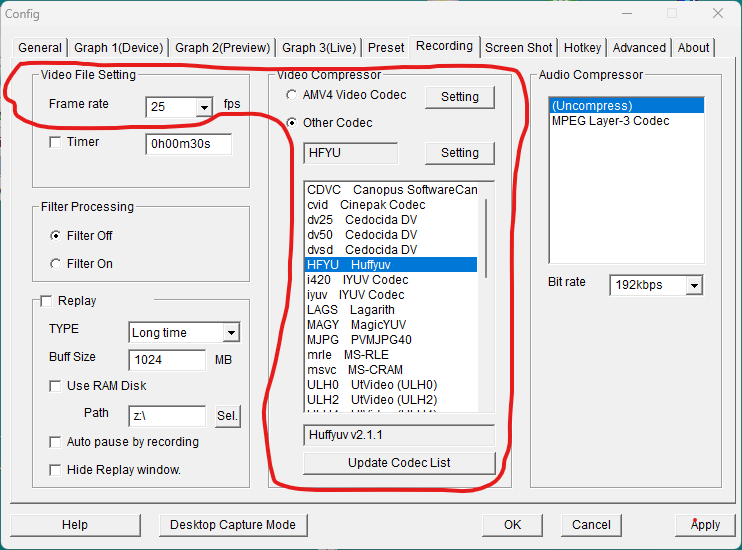Image resolution: width=742 pixels, height=550 pixels.
Task: Open AMV4 Video Codec Setting
Action: pyautogui.click(x=459, y=97)
